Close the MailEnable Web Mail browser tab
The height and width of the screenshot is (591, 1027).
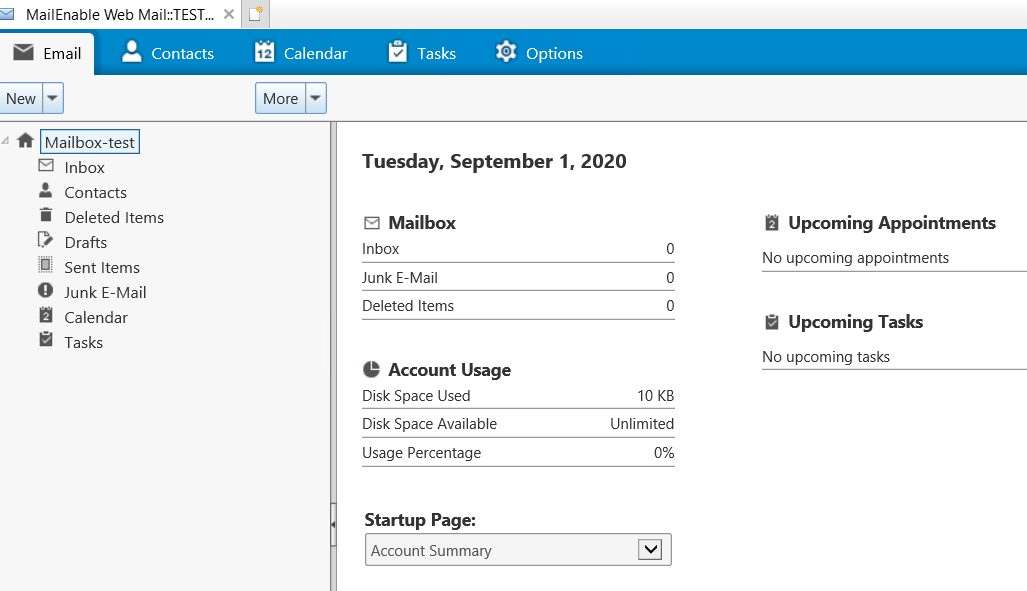tap(229, 14)
